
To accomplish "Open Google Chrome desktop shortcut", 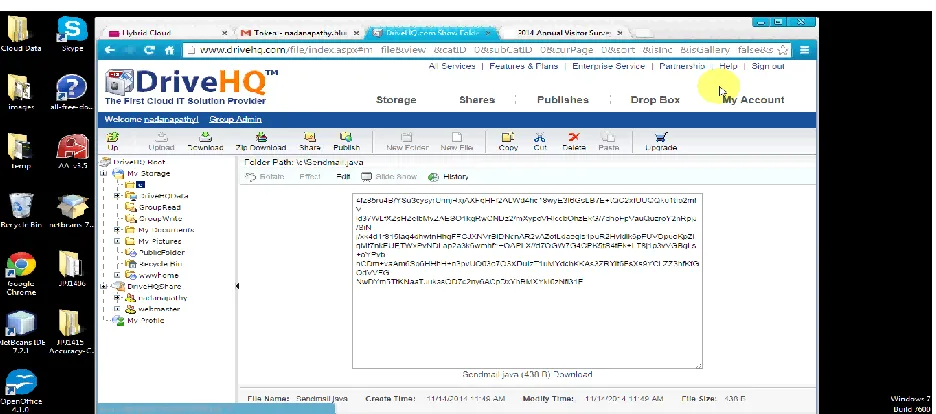I will (21, 274).
